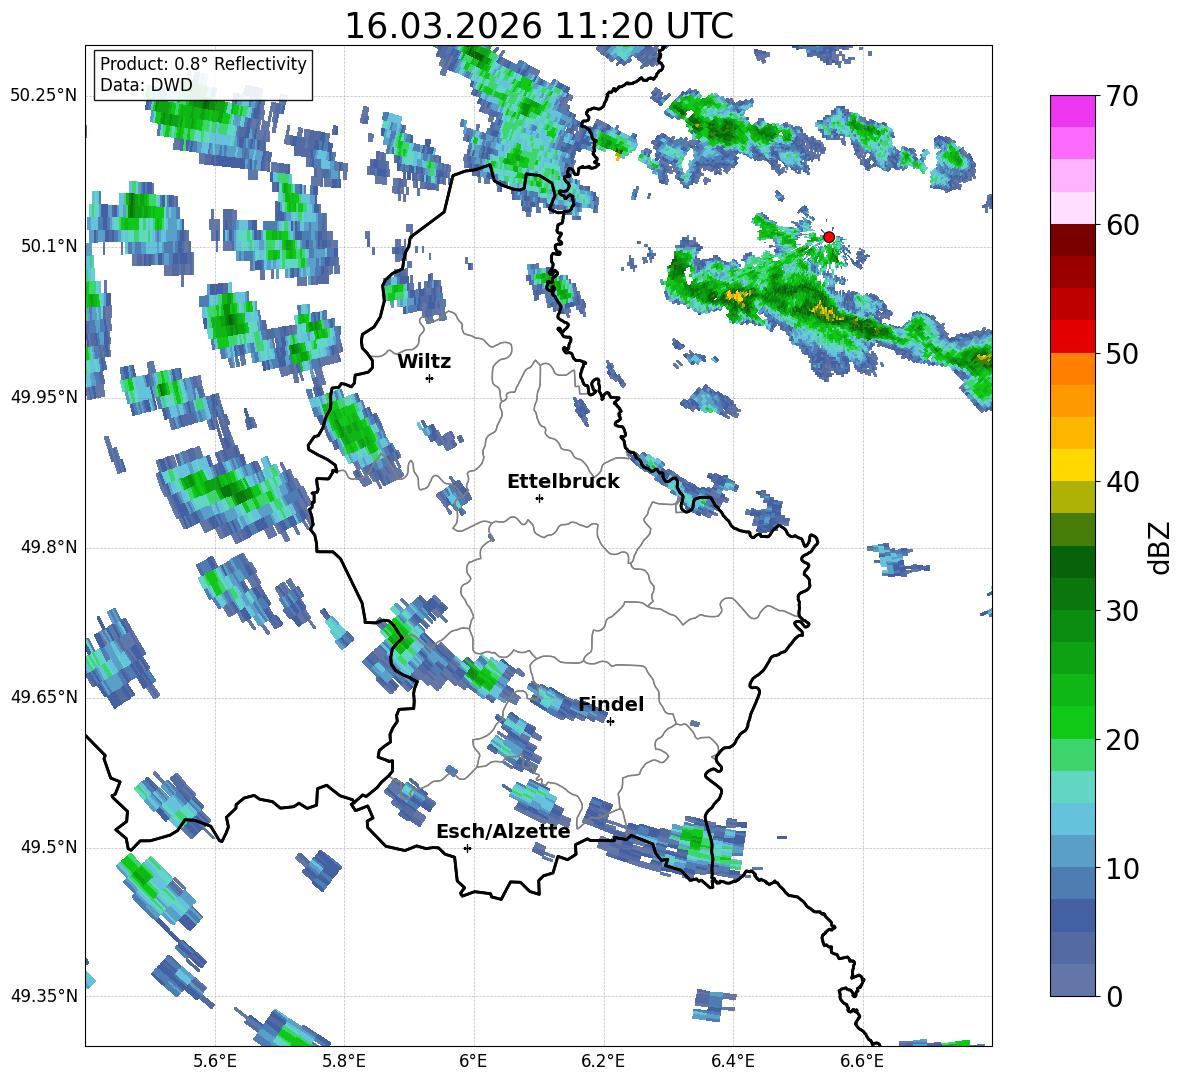Screen dimensions: 1184x1081
Task: Click the 6.6°E longitude tick label
Action: (862, 1061)
